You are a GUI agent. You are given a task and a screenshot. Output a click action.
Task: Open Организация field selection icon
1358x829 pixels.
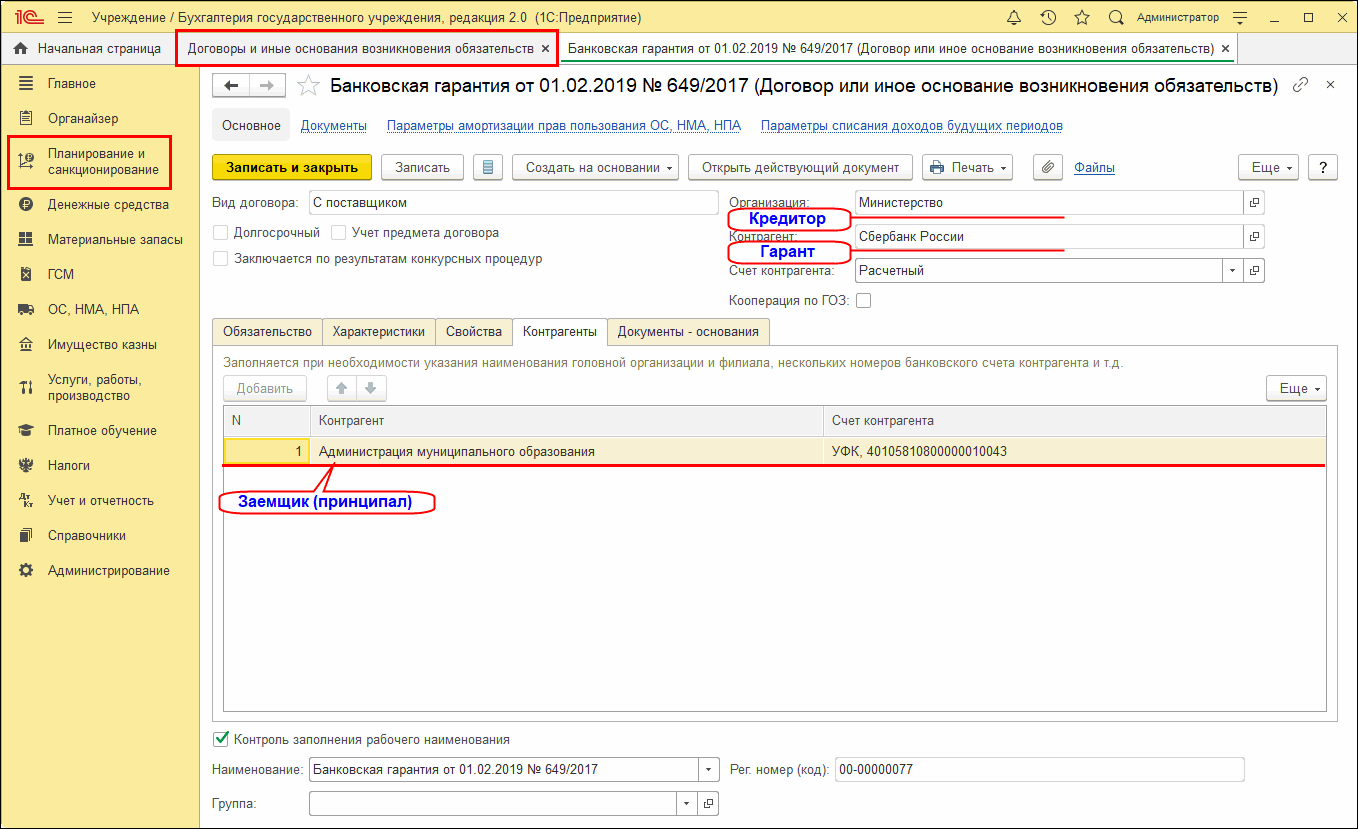pos(1254,203)
